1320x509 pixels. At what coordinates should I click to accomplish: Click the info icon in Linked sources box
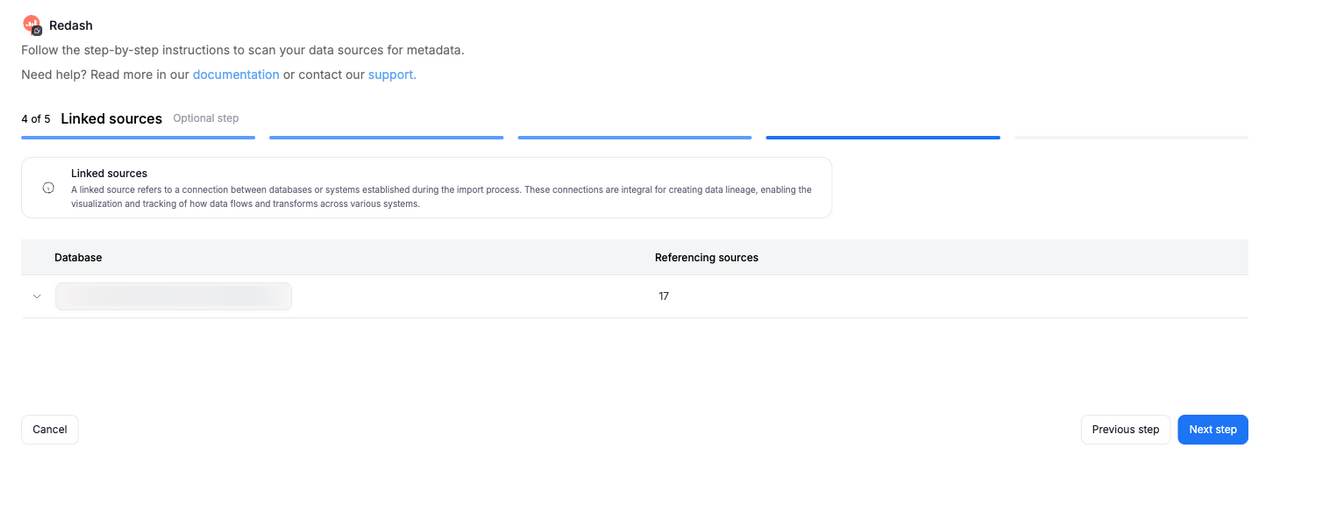coord(48,188)
